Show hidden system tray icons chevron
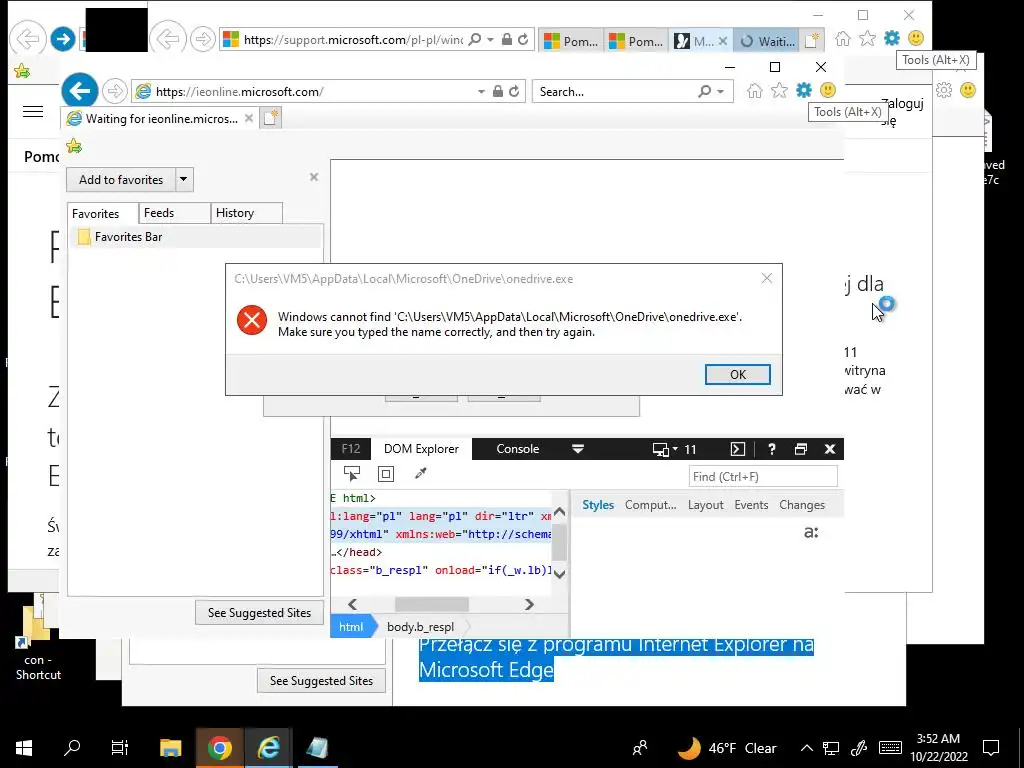This screenshot has height=768, width=1024. coord(807,748)
